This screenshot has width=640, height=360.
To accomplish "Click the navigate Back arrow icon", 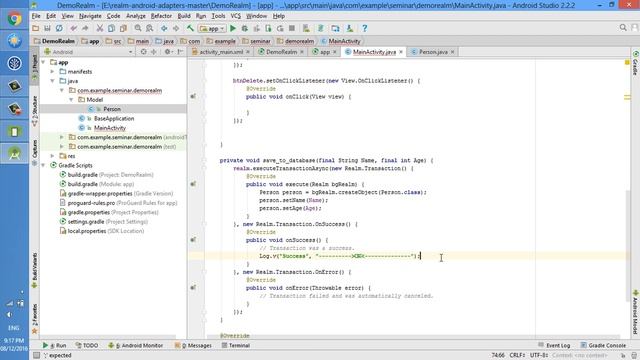I will click(164, 29).
